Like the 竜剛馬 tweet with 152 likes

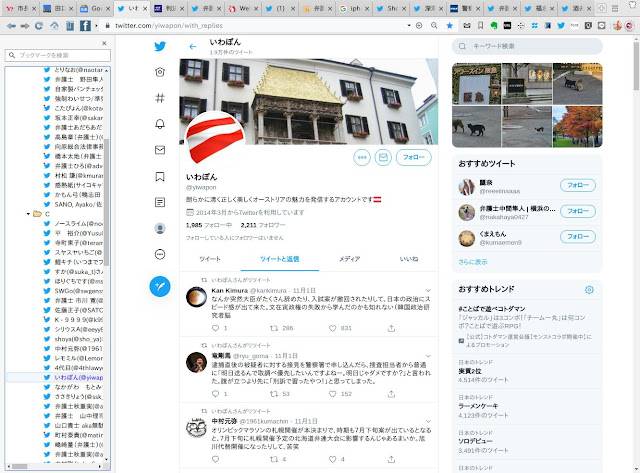click(x=333, y=394)
